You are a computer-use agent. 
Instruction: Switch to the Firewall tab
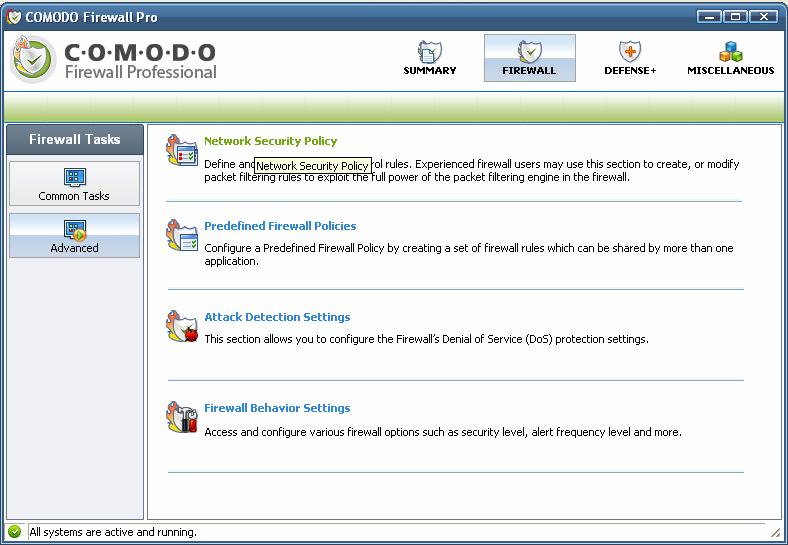pos(529,58)
